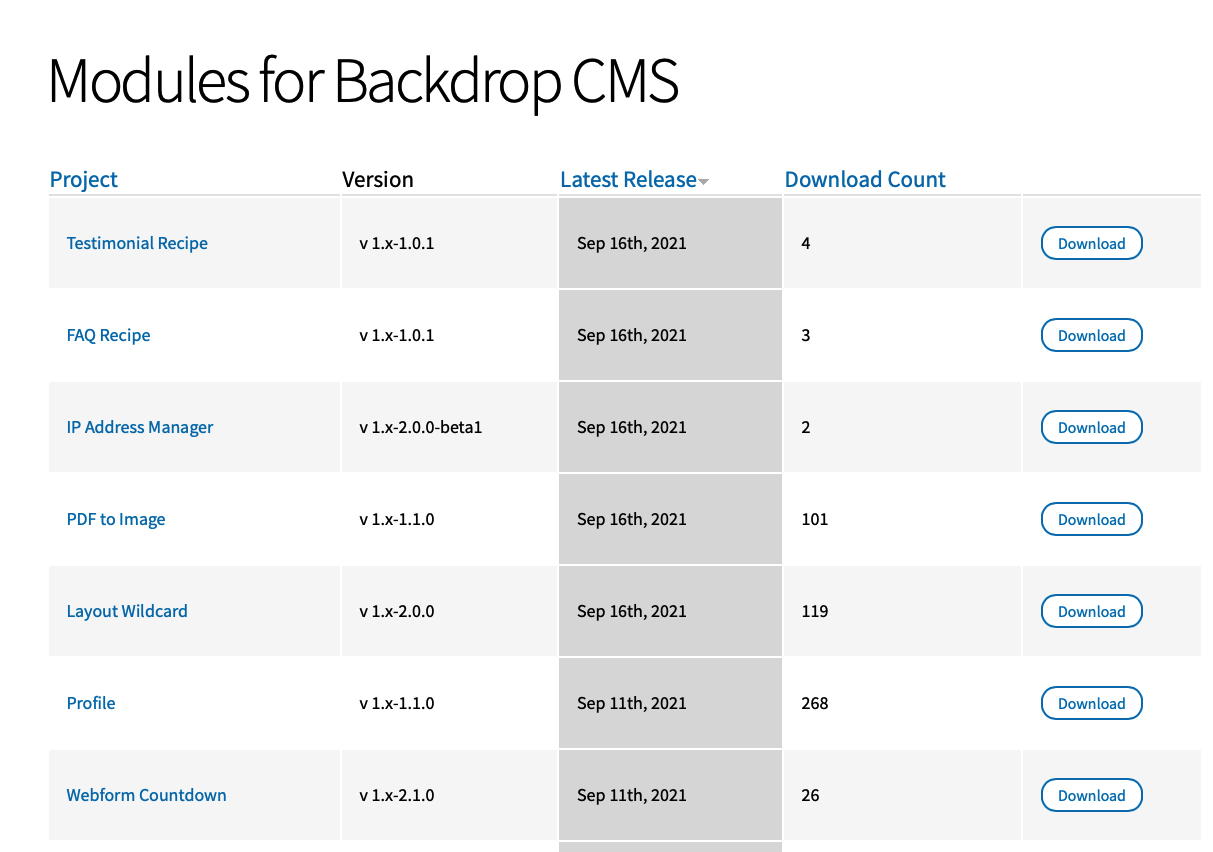Viewport: 1213px width, 852px height.
Task: Download the Profile module
Action: [x=1092, y=703]
